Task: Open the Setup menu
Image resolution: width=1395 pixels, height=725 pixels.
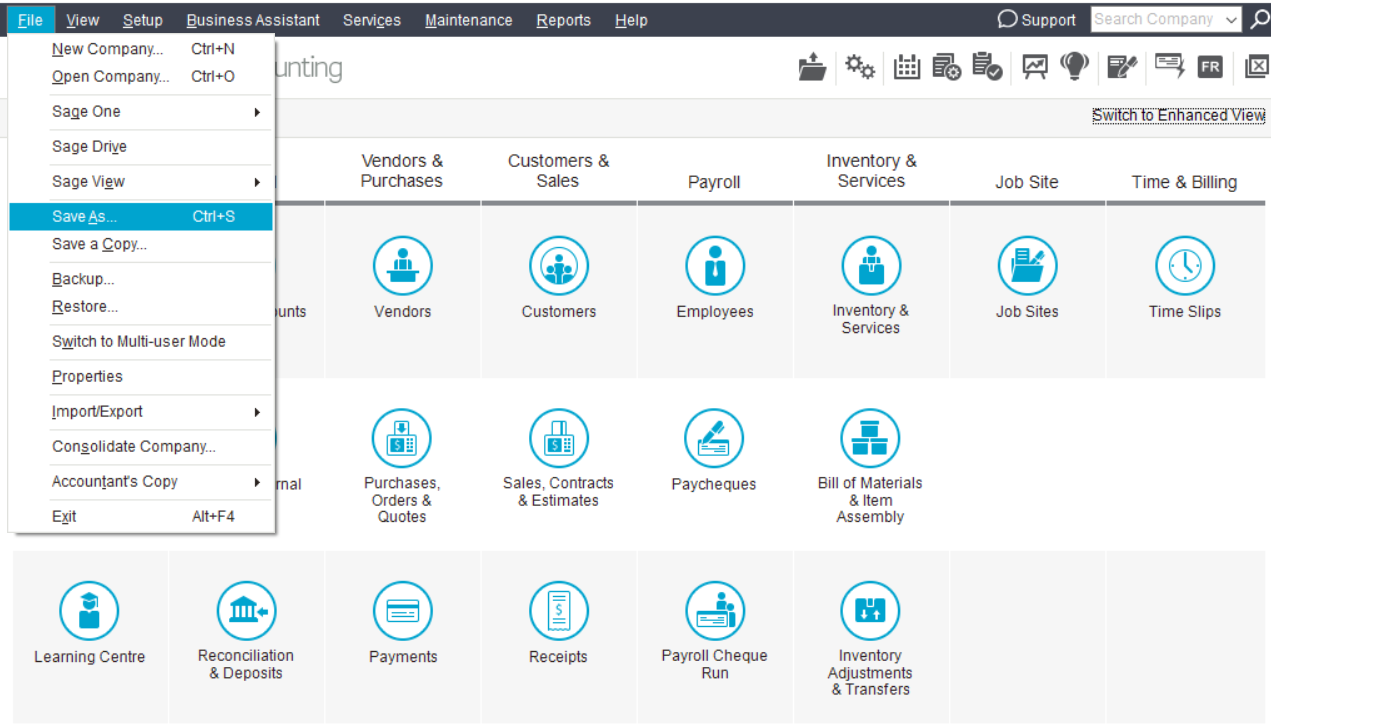Action: tap(143, 20)
